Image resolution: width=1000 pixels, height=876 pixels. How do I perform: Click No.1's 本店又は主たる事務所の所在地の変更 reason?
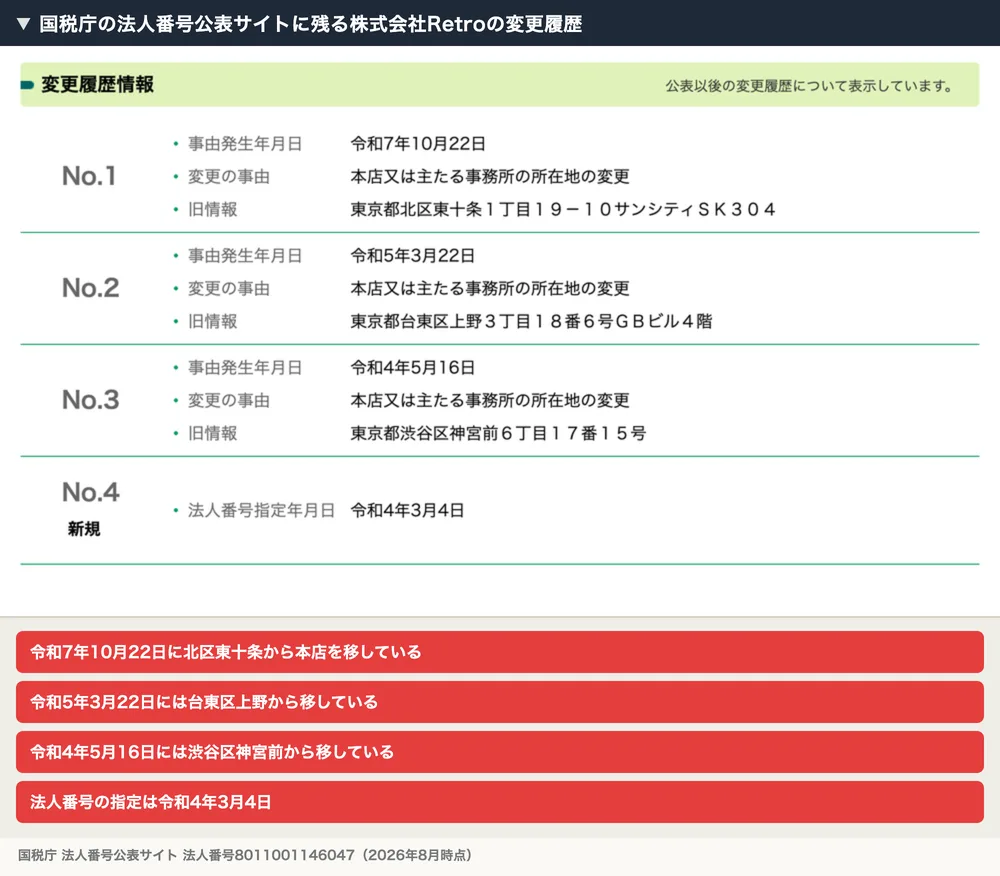tap(490, 177)
